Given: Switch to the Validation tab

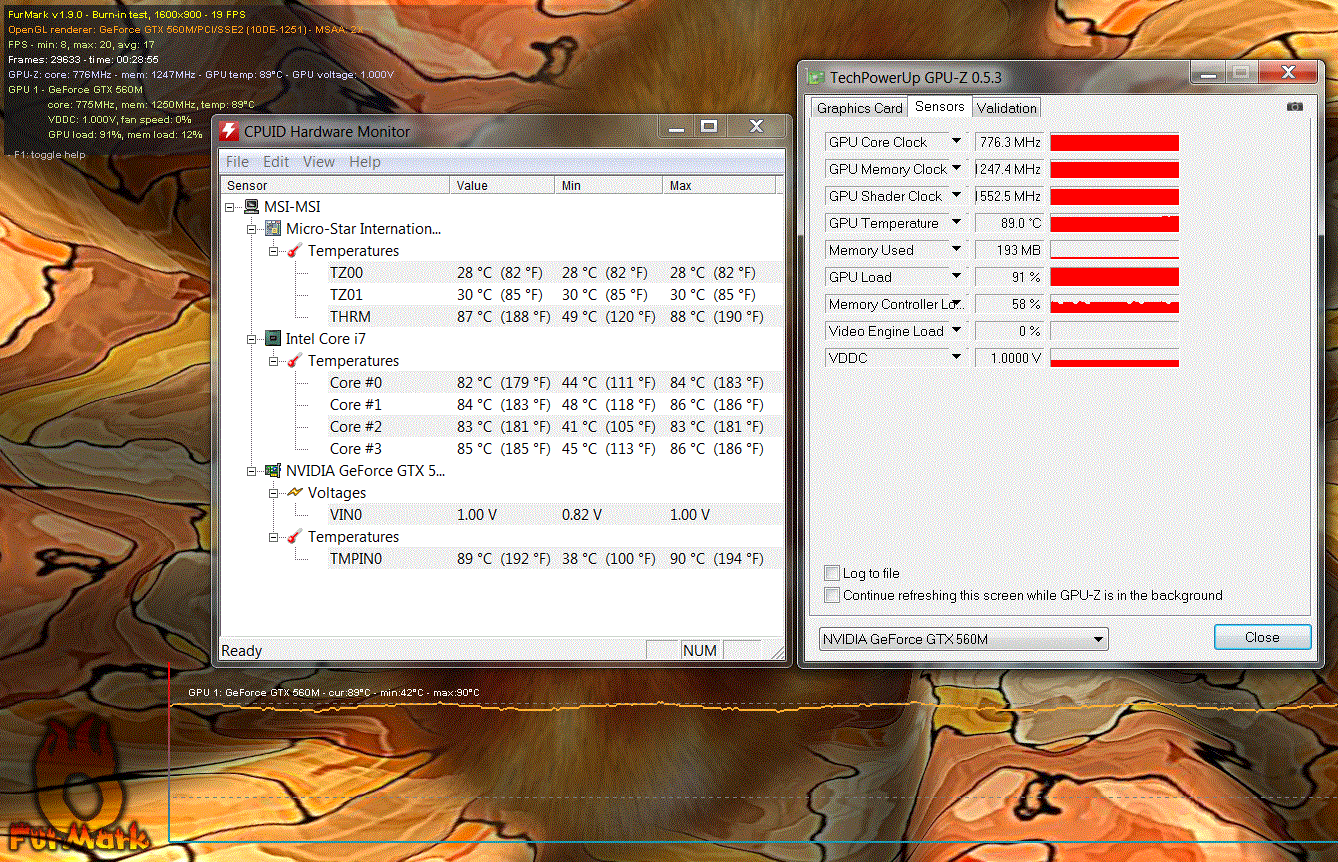Looking at the screenshot, I should (1007, 108).
